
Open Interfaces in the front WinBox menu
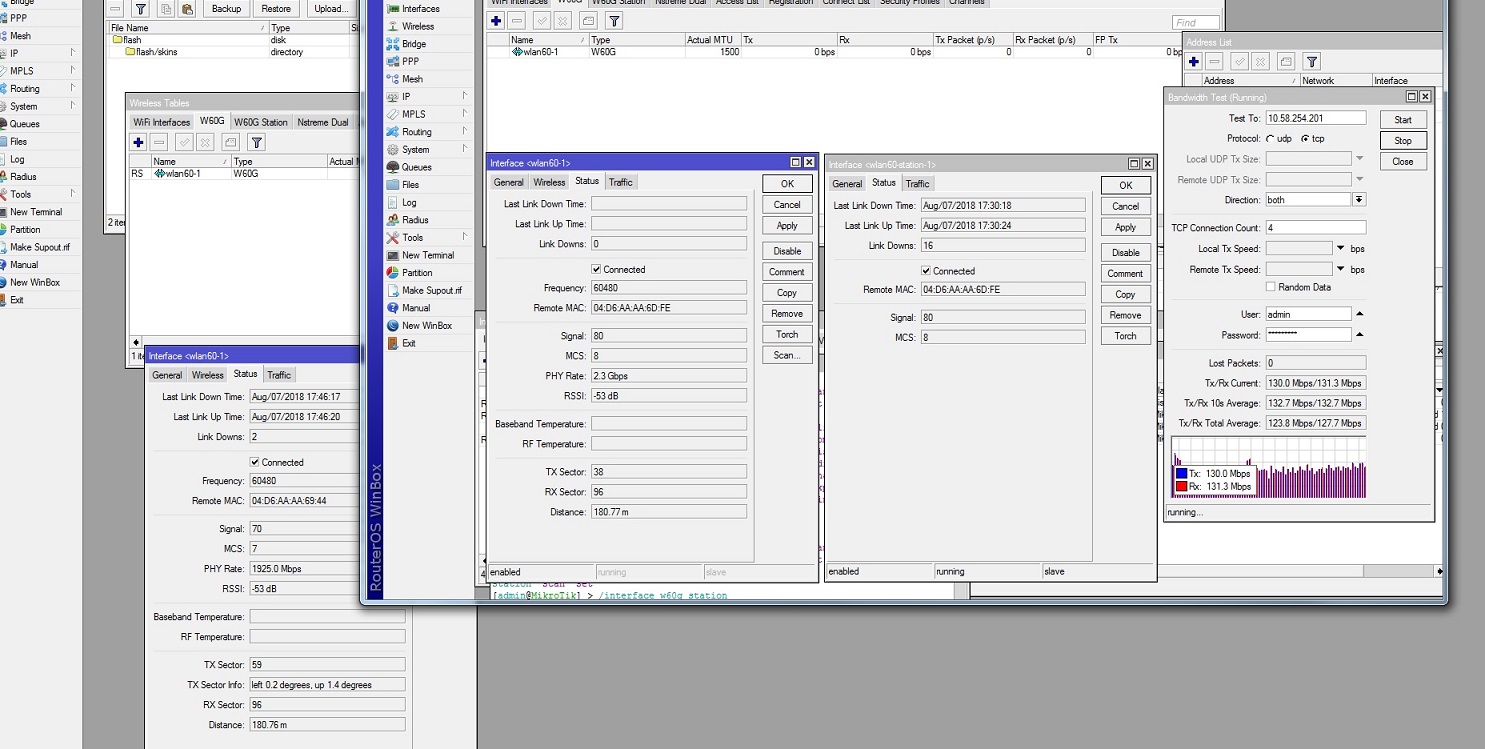[x=420, y=9]
